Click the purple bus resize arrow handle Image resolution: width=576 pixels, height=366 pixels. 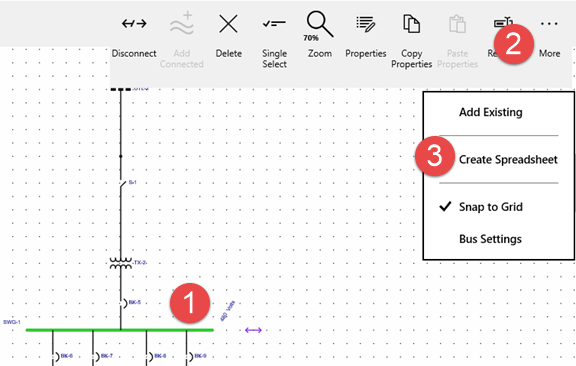tap(253, 330)
